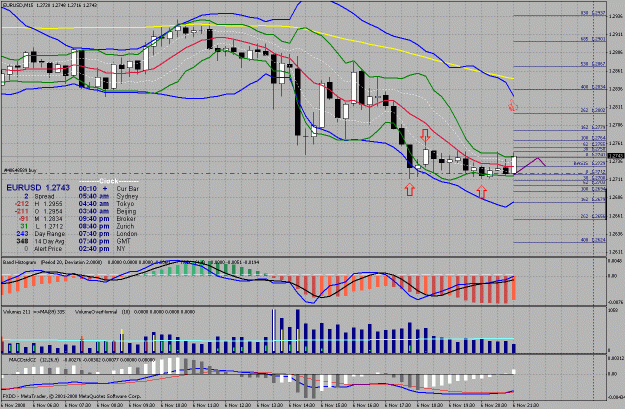Click the London clock row
The image size is (625, 409).
coord(108,234)
